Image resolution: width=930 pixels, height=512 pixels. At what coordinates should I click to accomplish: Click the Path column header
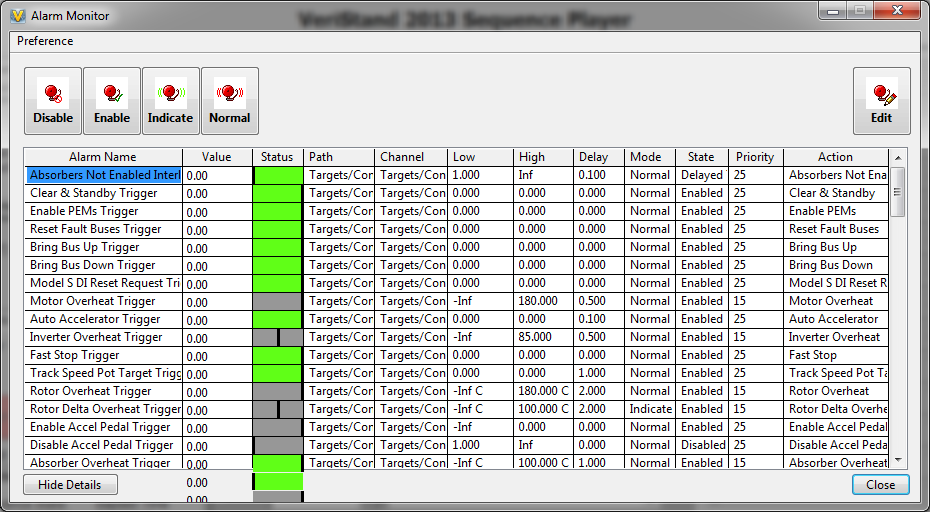pyautogui.click(x=339, y=157)
